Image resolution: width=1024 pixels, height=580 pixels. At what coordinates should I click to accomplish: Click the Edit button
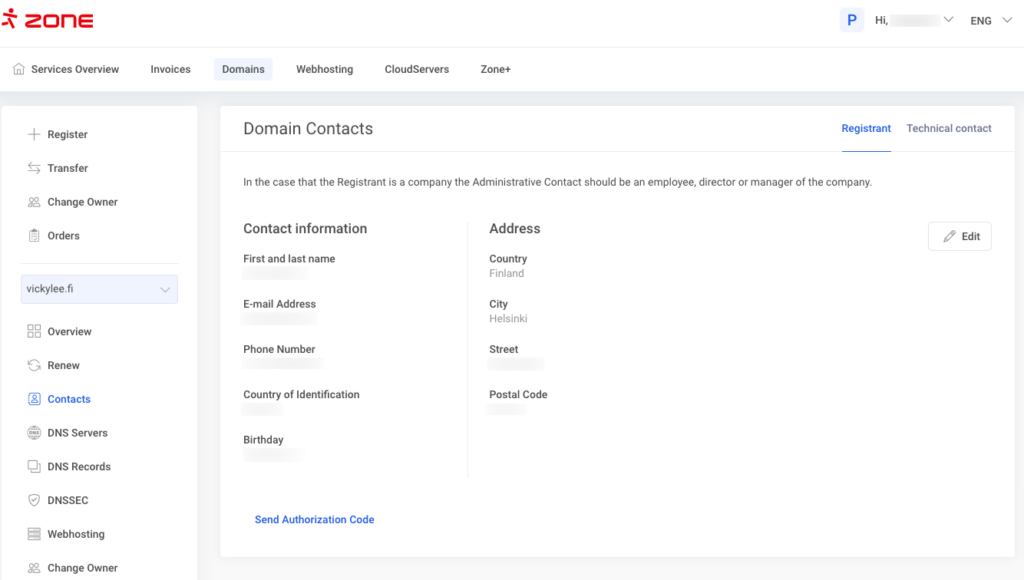(x=959, y=236)
